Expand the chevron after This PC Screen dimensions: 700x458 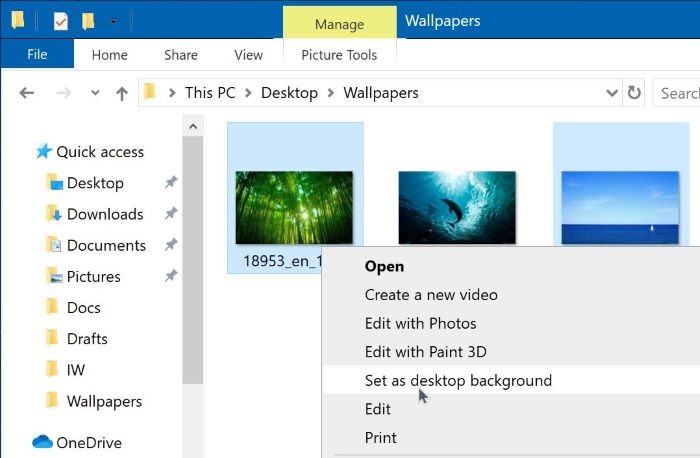click(250, 93)
